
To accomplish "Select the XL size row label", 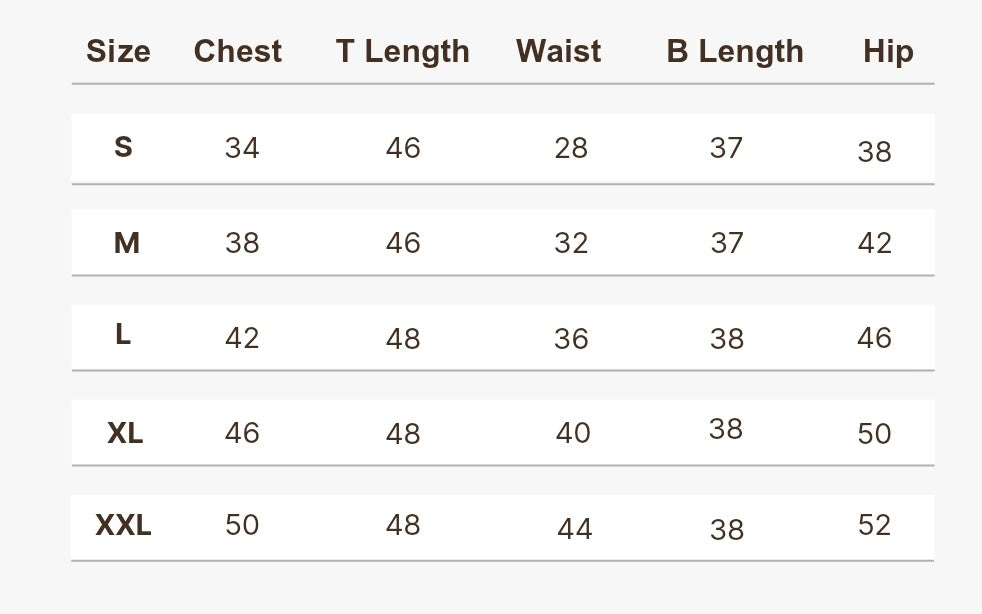I will pyautogui.click(x=125, y=433).
